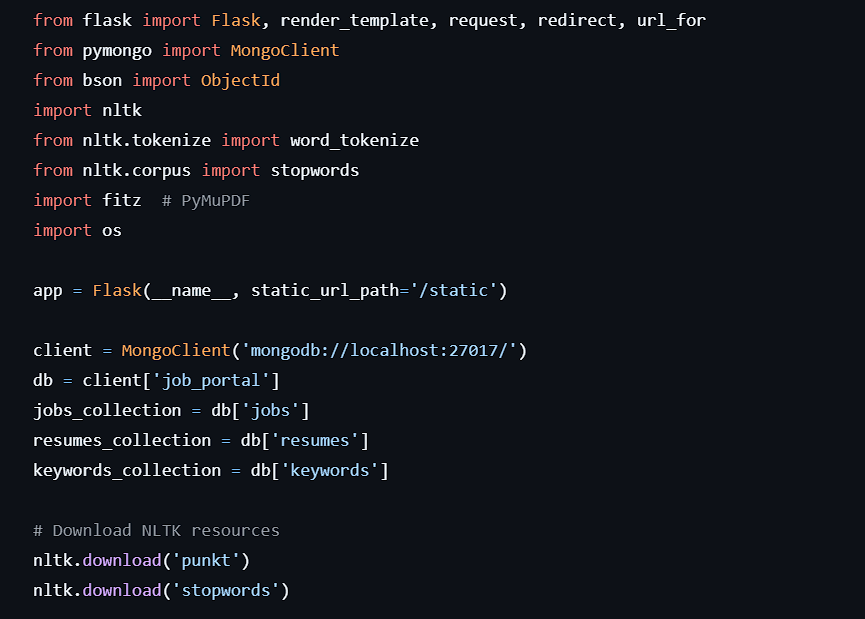Click on render_template in the flask import
The image size is (865, 619).
click(354, 20)
